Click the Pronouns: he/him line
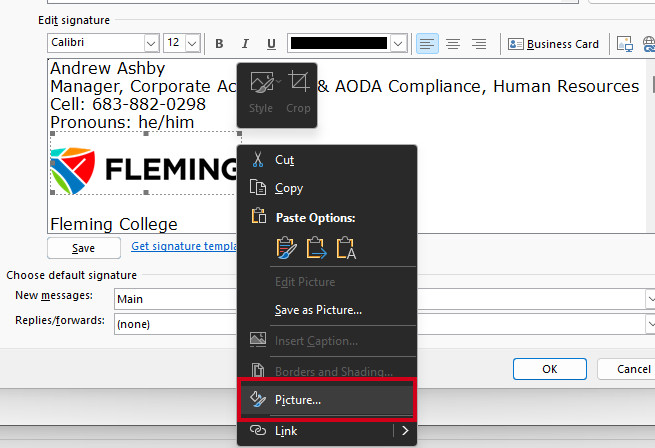This screenshot has height=448, width=655. (x=122, y=122)
